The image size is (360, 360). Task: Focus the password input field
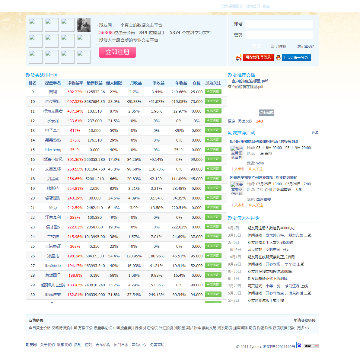pos(279,35)
